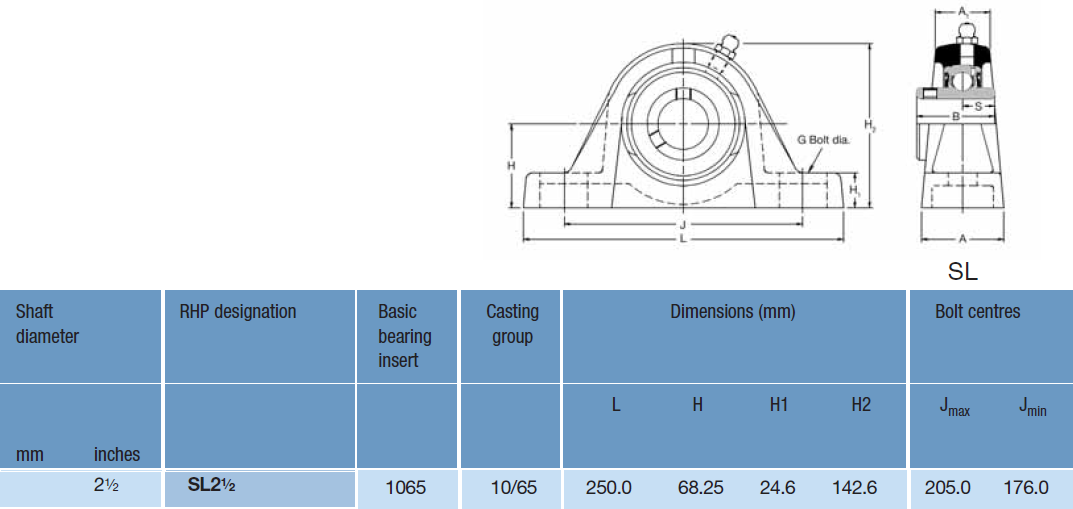Click the 'RHP designation' column header
The image size is (1073, 509).
click(x=237, y=312)
